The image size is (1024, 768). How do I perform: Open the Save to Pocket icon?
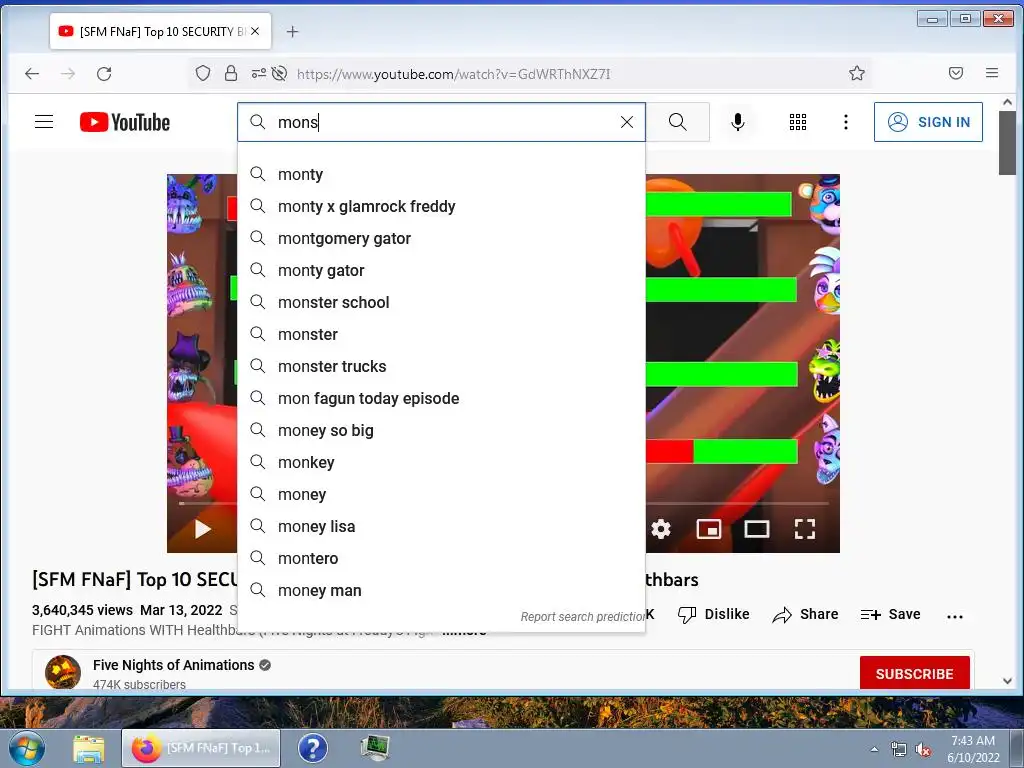[x=956, y=73]
